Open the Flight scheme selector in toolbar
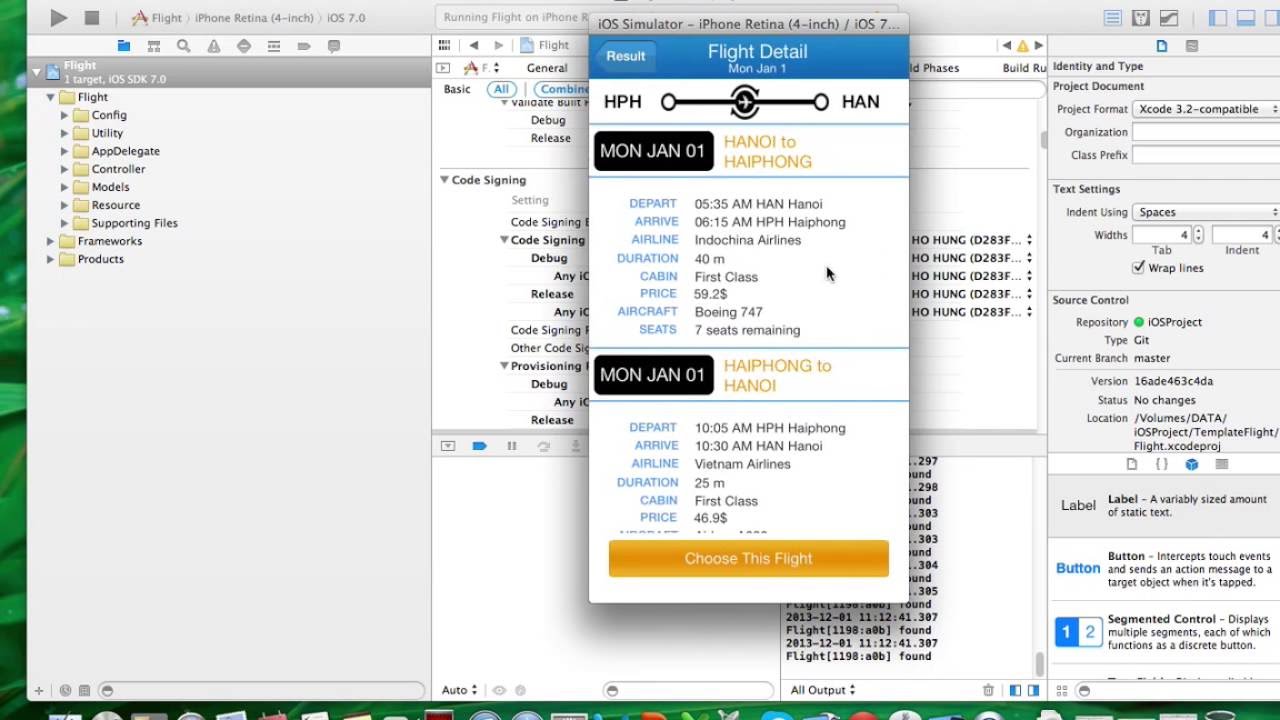The width and height of the screenshot is (1280, 720). pyautogui.click(x=157, y=18)
